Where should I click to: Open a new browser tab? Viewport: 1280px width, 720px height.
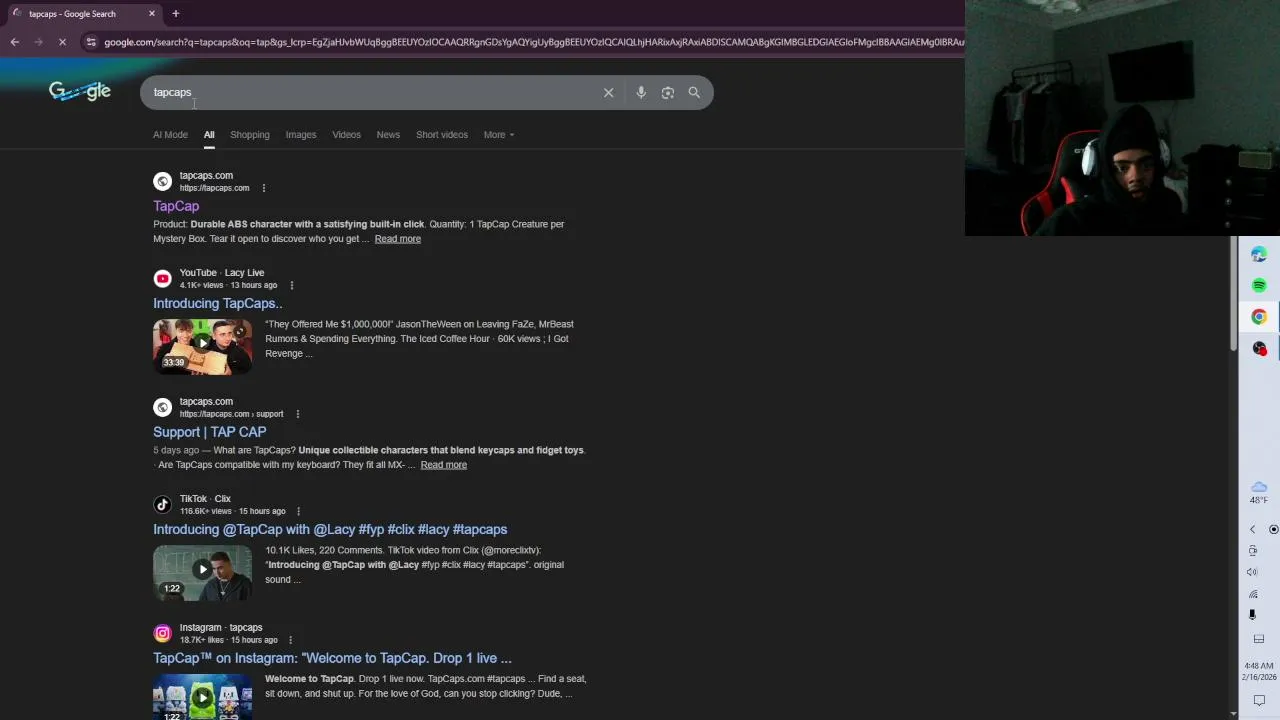tap(175, 13)
